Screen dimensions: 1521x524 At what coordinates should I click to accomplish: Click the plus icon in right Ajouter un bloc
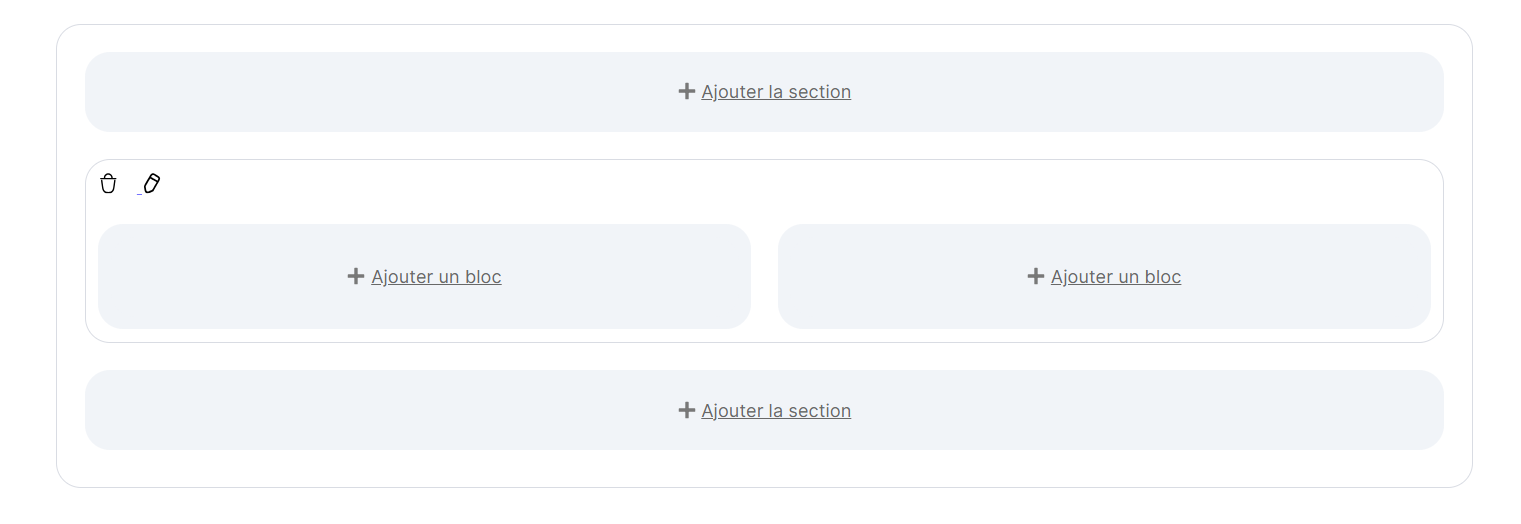[1035, 276]
